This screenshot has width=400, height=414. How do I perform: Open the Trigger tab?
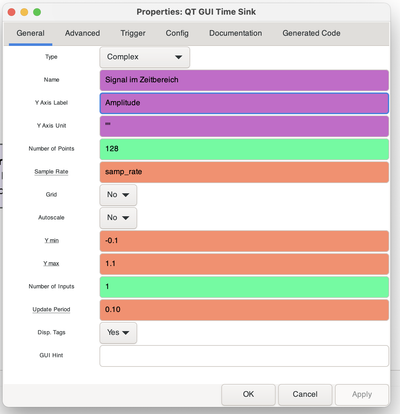[133, 33]
